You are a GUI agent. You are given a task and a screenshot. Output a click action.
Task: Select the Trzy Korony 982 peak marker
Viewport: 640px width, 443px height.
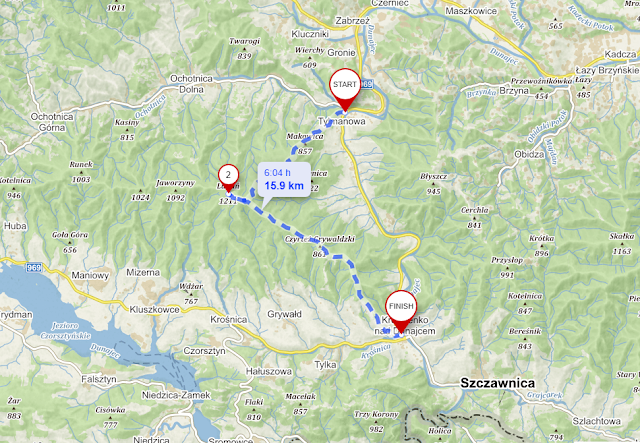[376, 422]
